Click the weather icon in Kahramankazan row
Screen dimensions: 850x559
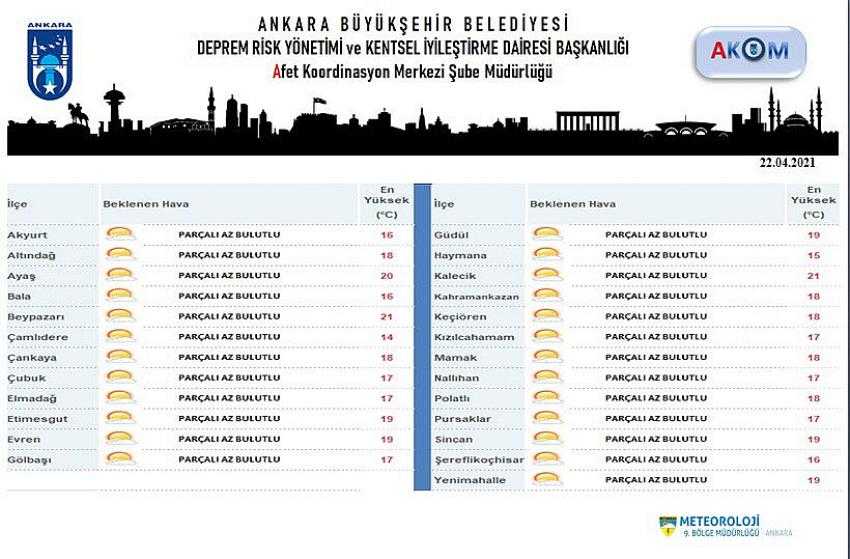point(547,295)
